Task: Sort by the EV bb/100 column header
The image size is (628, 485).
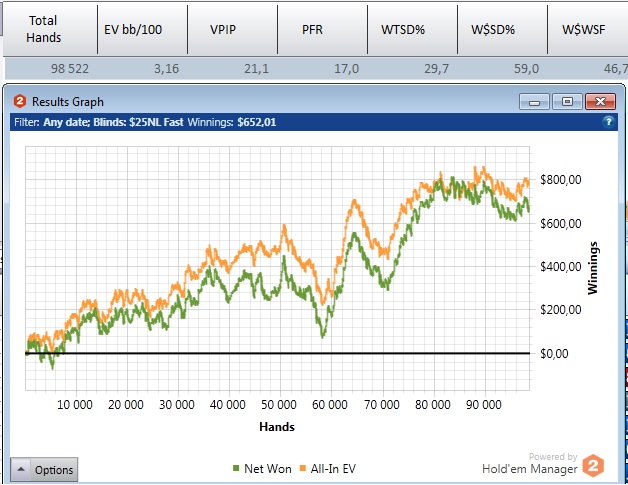Action: click(142, 29)
